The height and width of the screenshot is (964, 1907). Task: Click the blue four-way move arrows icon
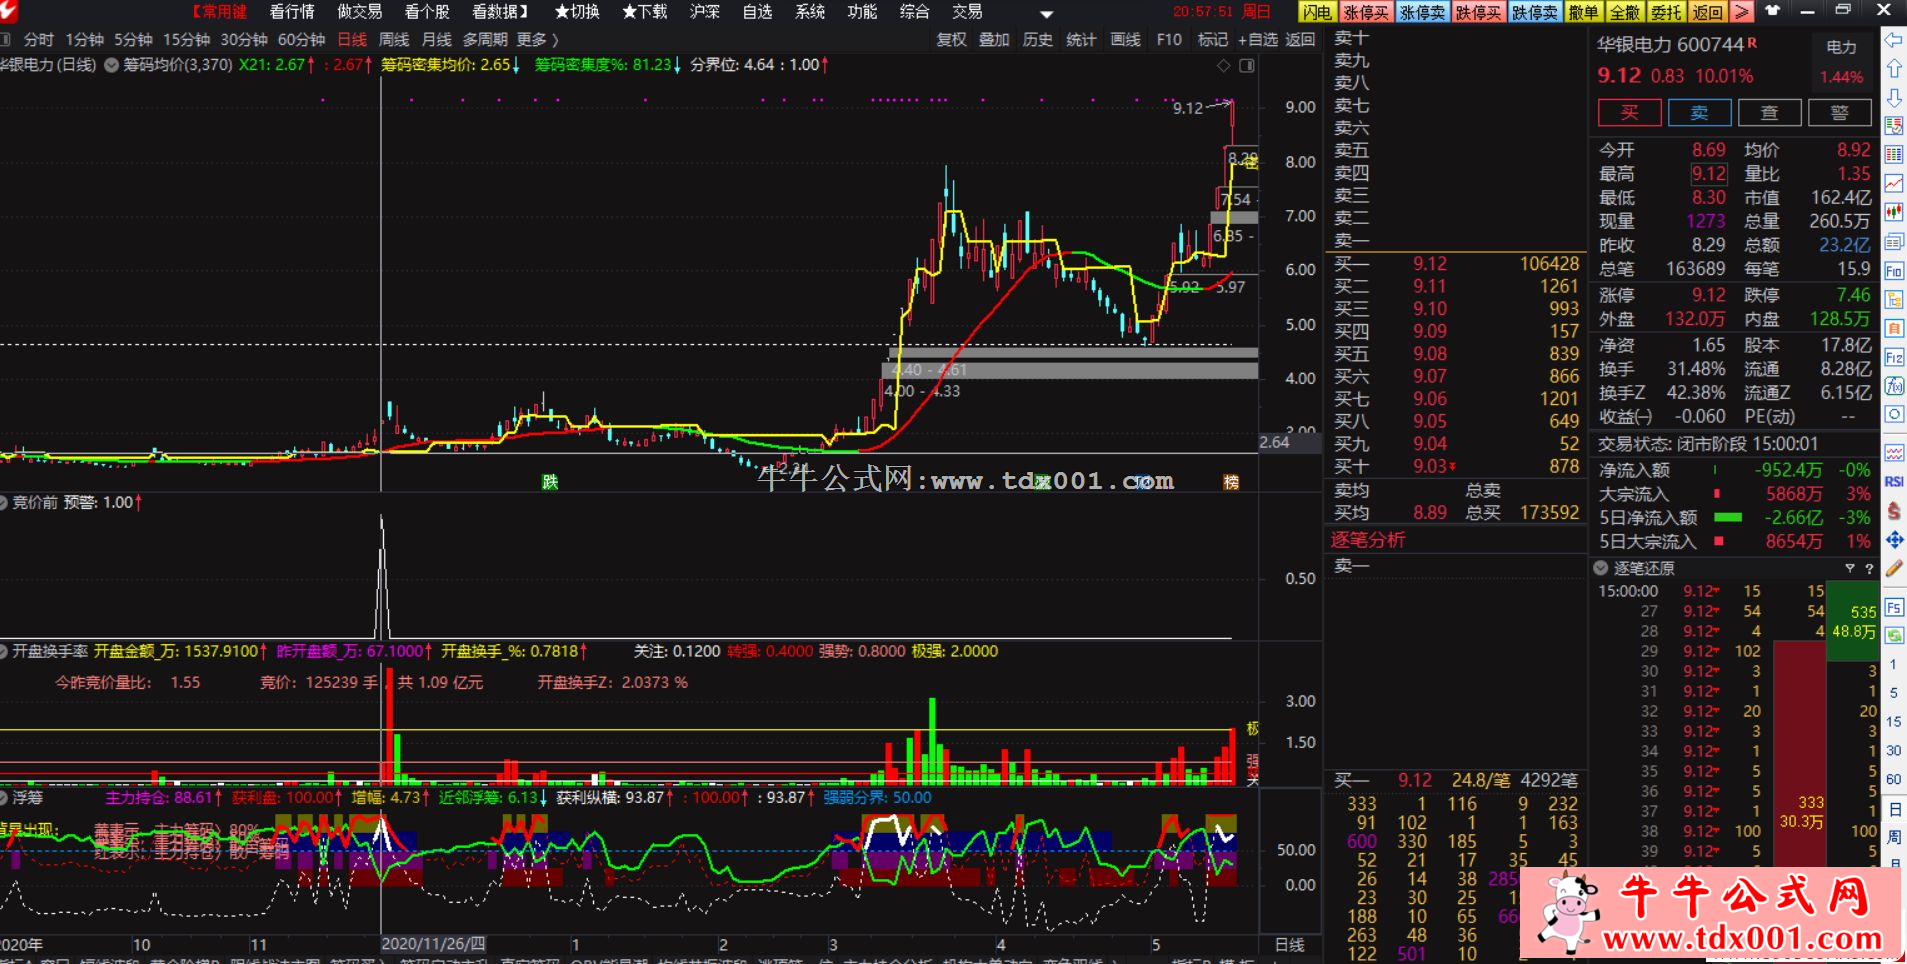pos(1894,540)
